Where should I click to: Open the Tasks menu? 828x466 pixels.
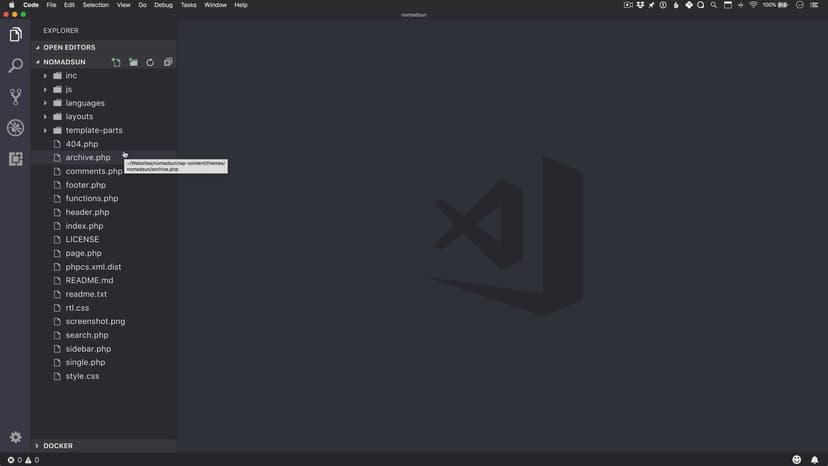(x=189, y=5)
